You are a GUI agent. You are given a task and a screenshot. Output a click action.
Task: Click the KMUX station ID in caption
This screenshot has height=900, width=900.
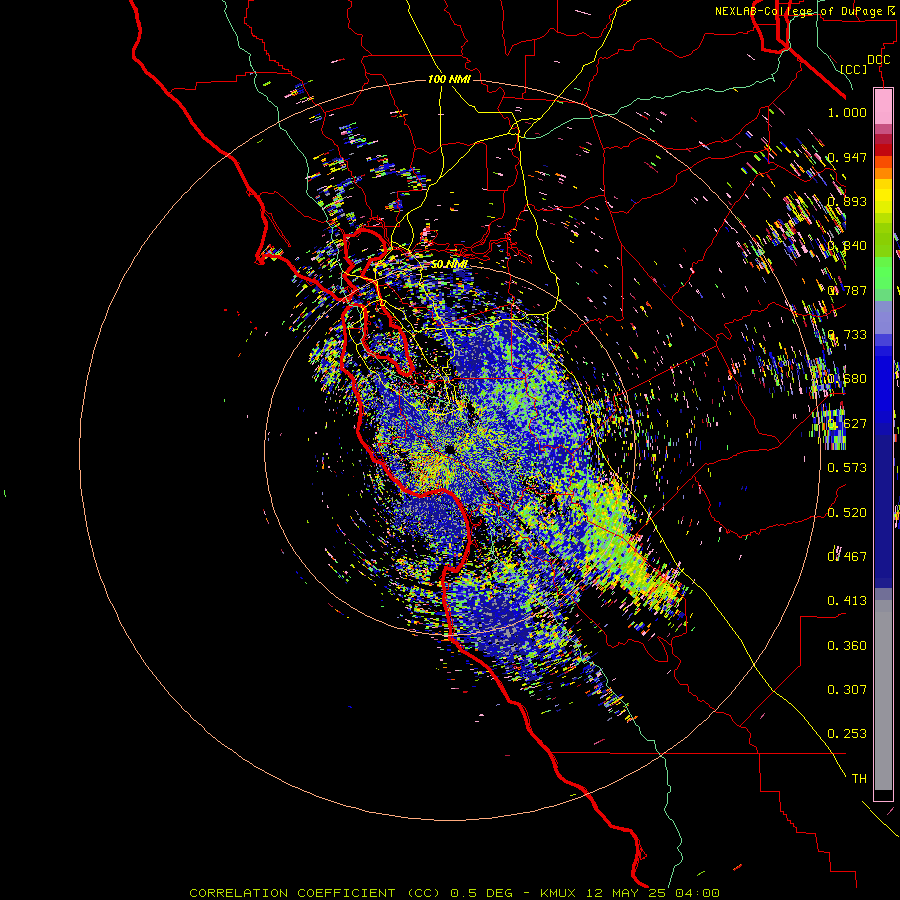(557, 893)
